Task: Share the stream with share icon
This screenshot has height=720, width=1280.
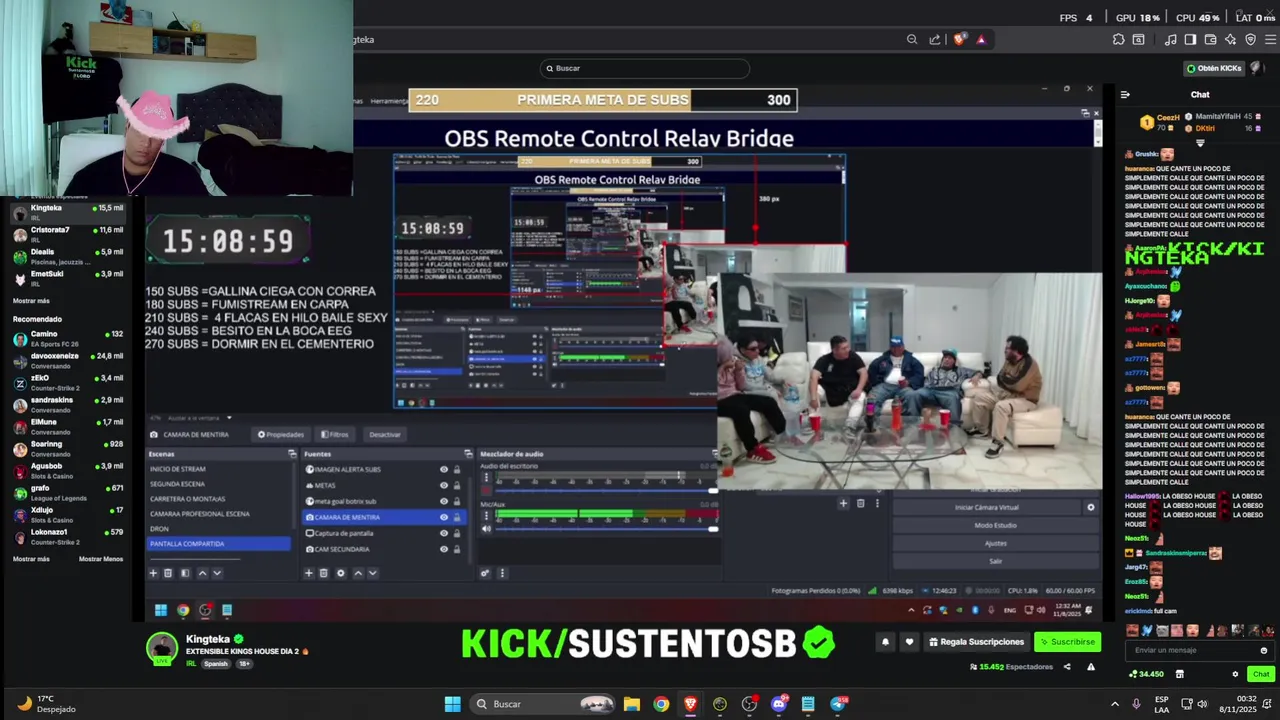Action: click(x=1067, y=667)
